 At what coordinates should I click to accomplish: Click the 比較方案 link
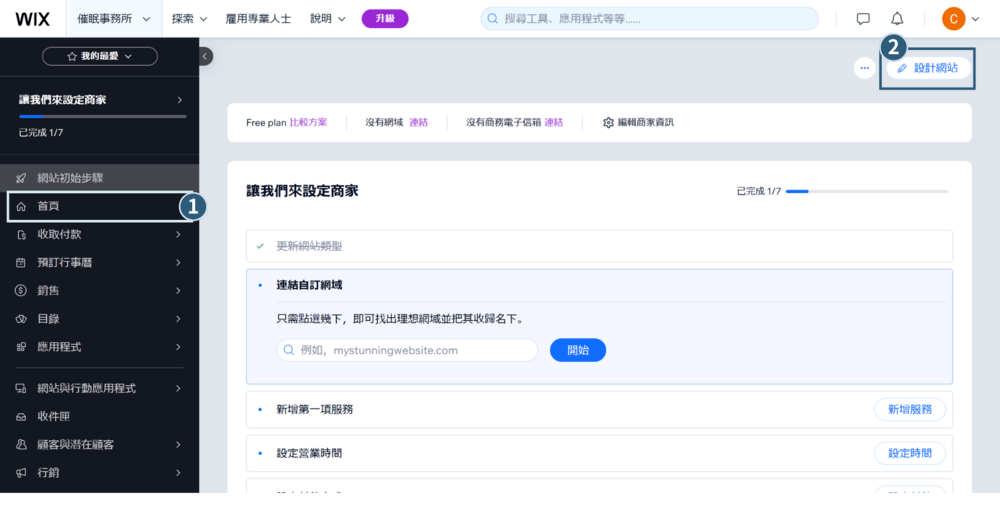tap(308, 122)
